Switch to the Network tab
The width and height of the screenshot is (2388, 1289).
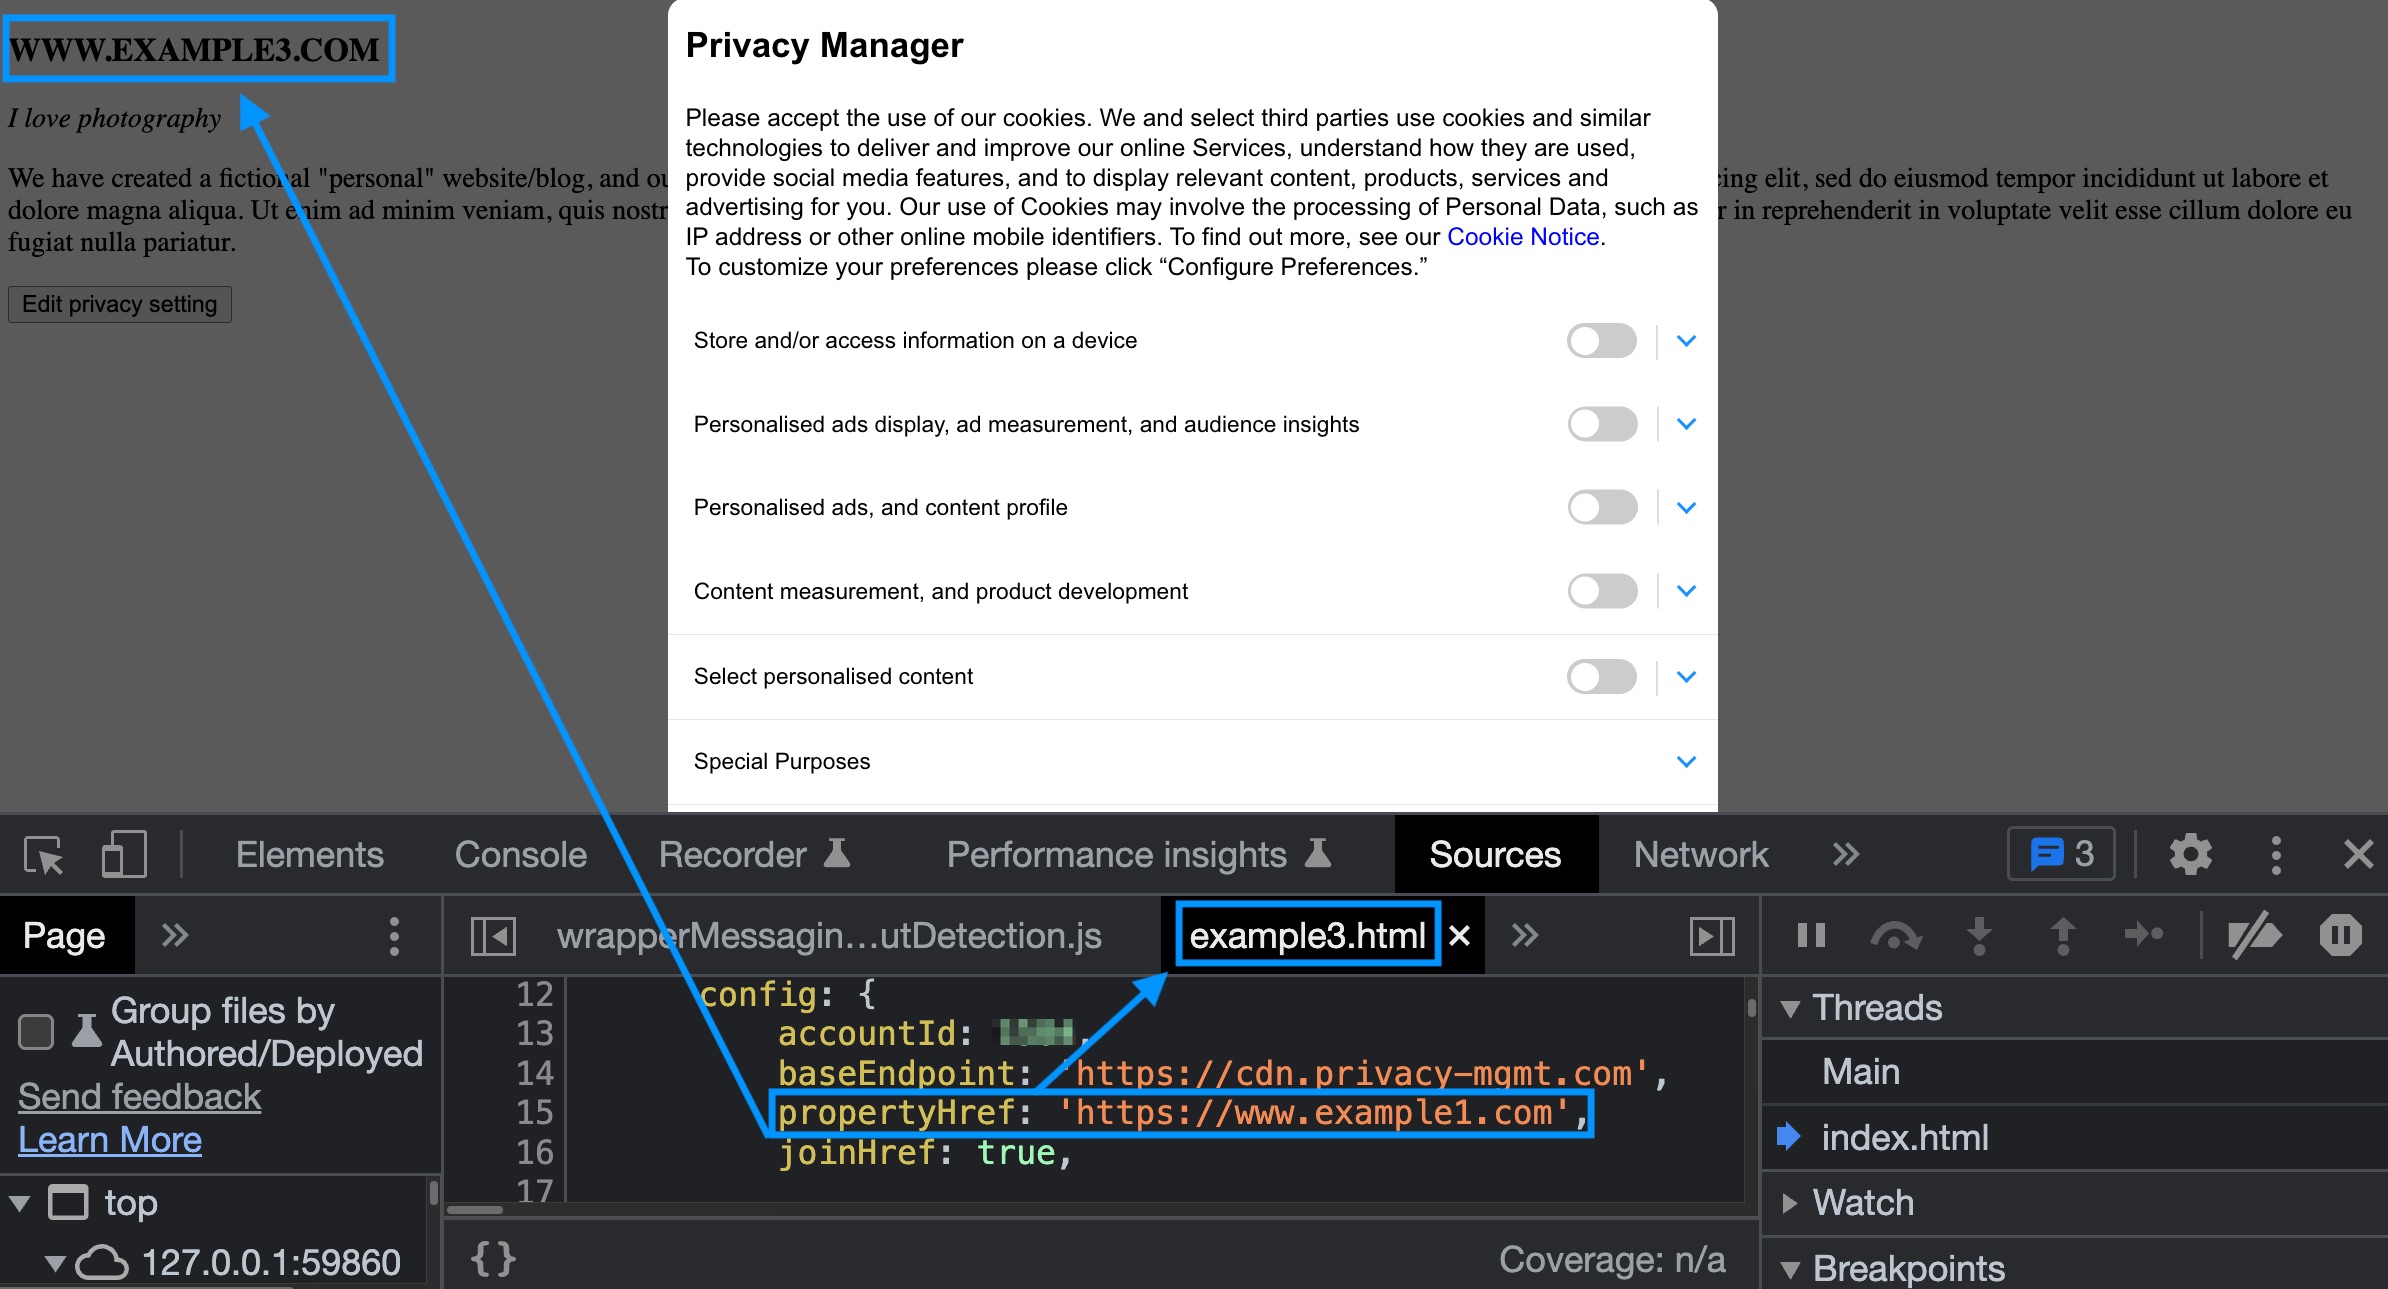1701,855
